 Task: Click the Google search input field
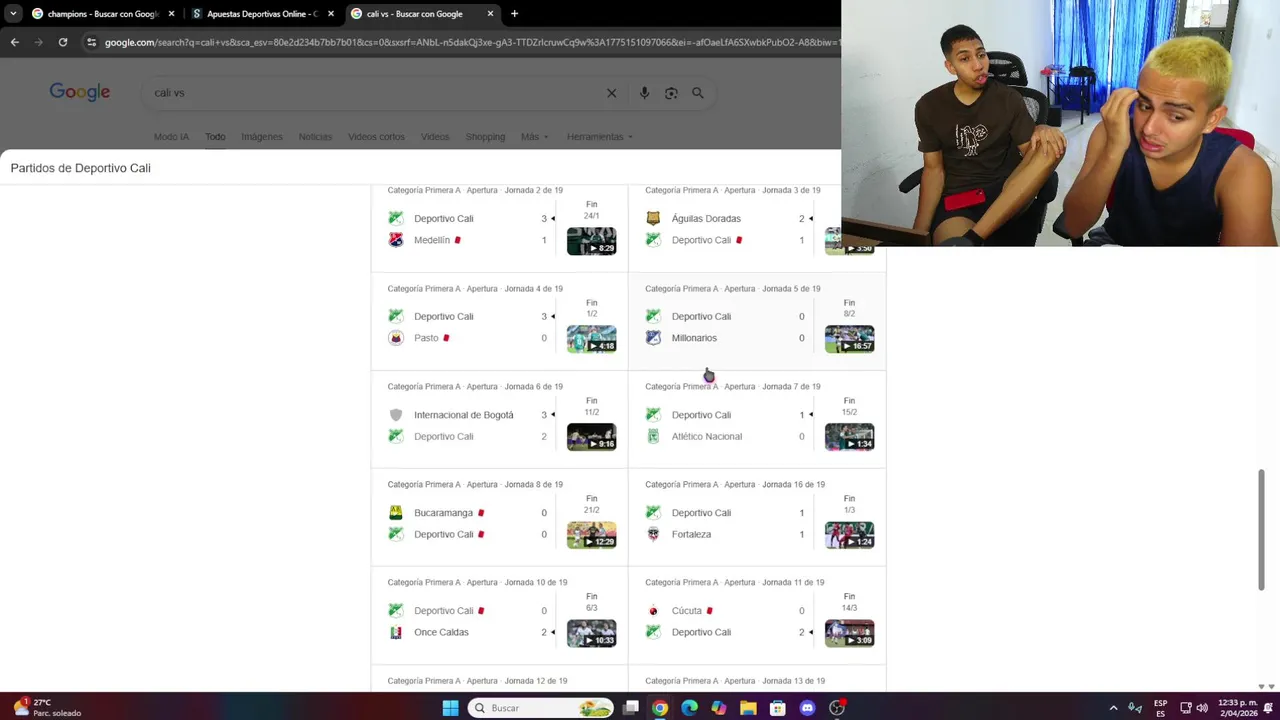pyautogui.click(x=375, y=93)
